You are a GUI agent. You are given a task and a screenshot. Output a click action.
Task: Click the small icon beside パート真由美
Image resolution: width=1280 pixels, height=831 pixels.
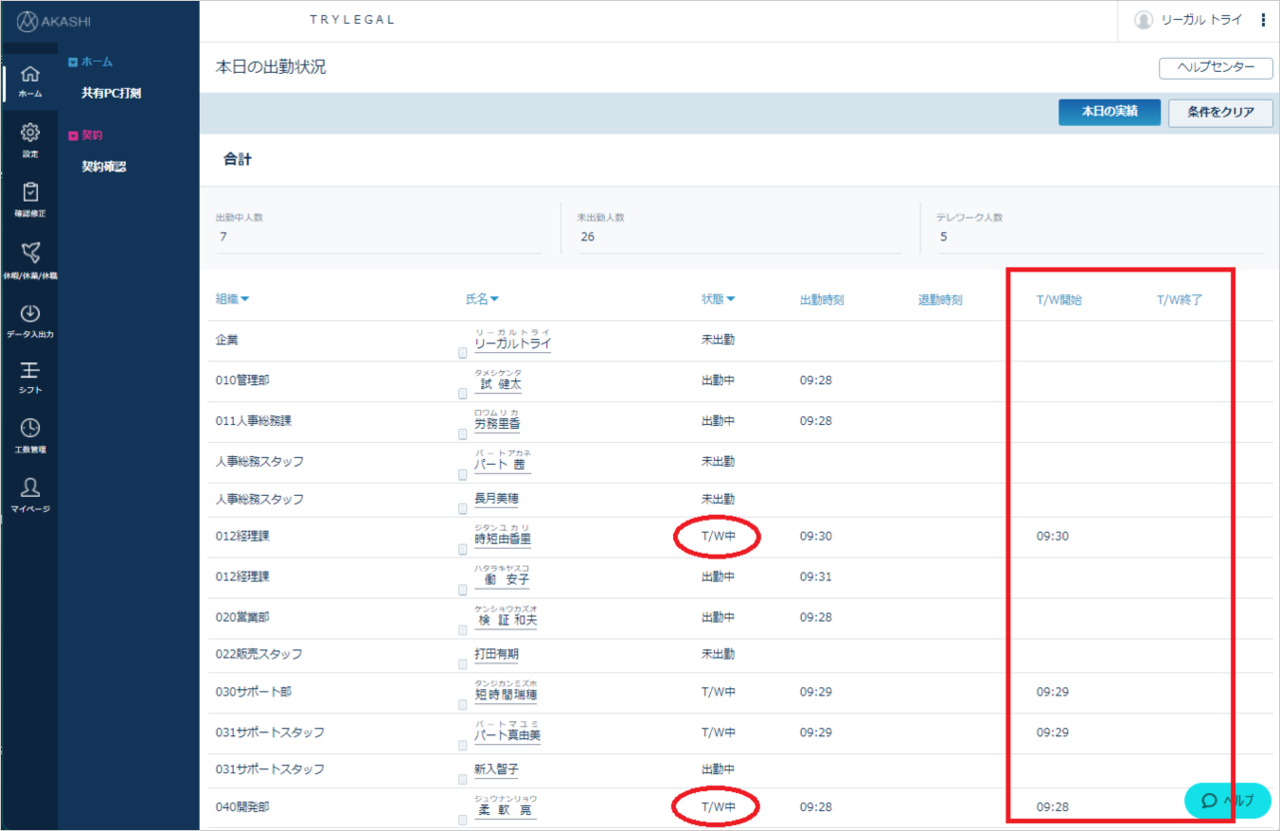462,746
